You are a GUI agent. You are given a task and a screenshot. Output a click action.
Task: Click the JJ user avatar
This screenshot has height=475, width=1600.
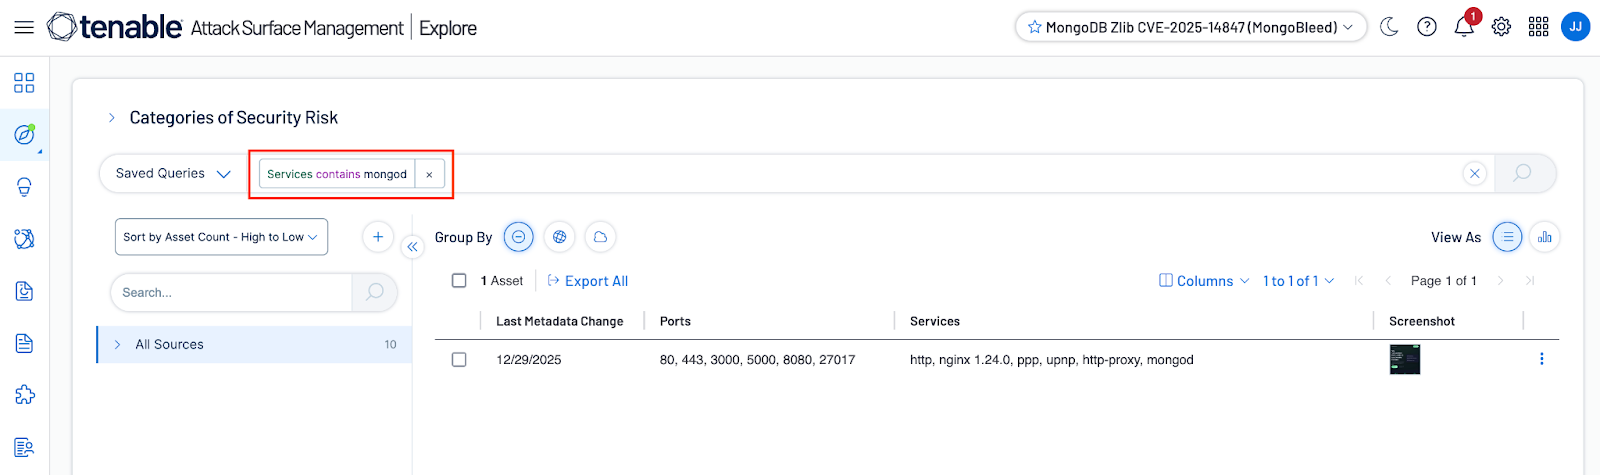pos(1575,27)
